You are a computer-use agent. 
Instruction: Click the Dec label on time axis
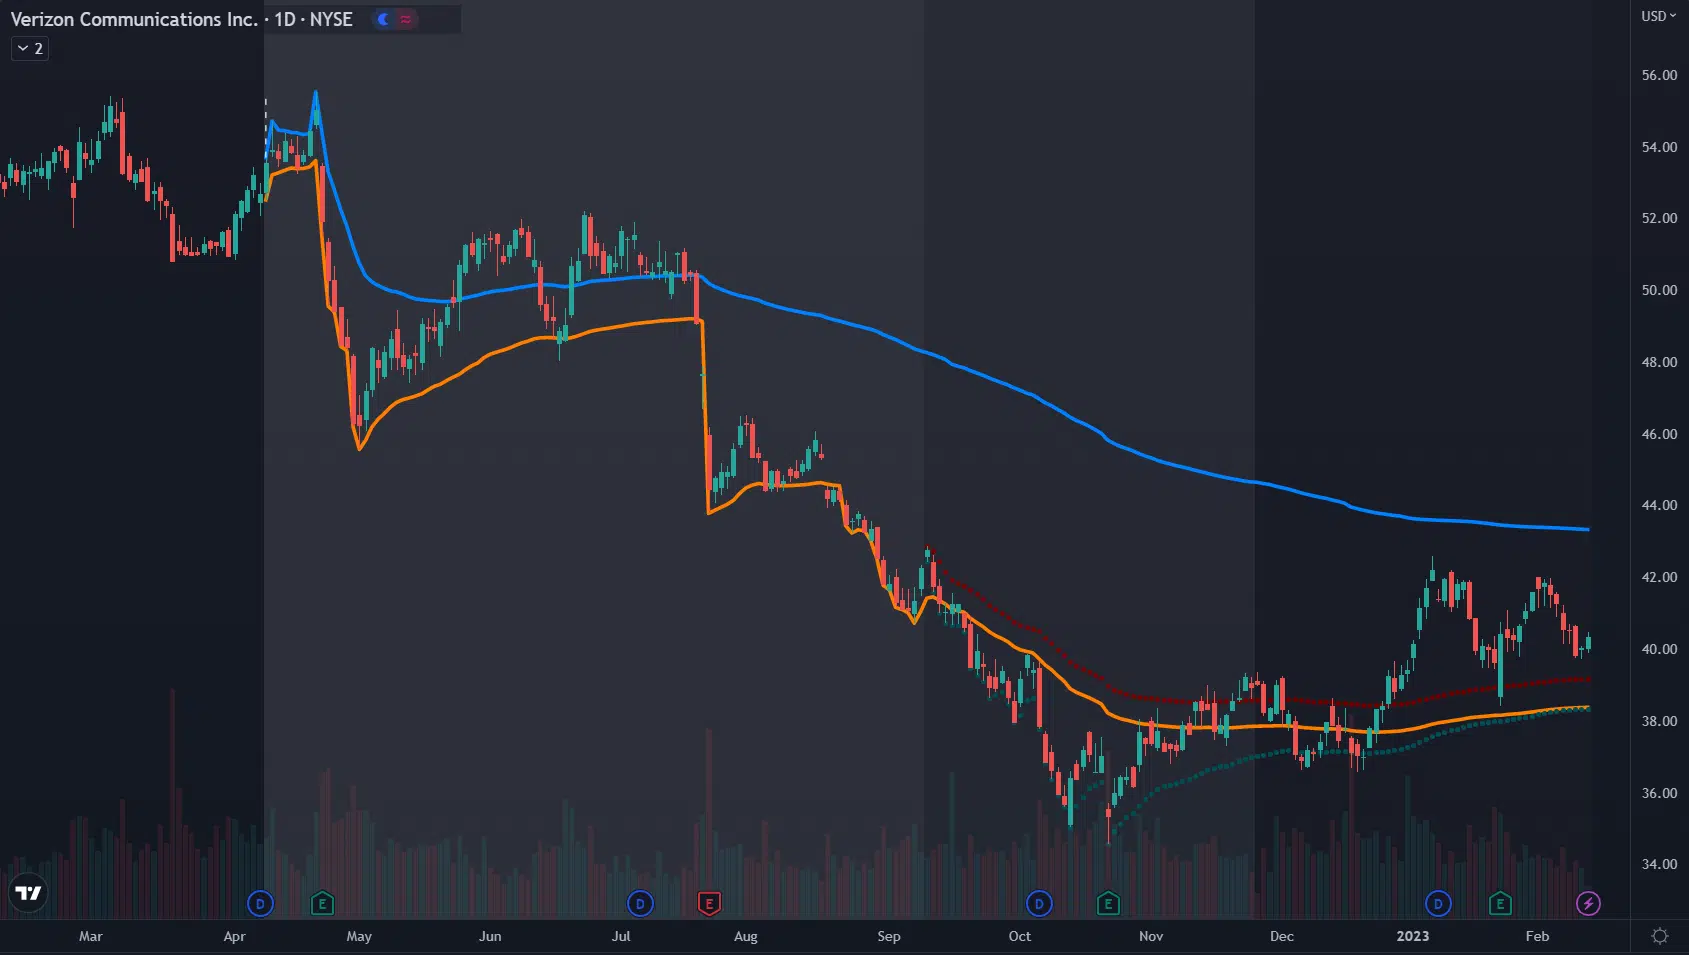[x=1282, y=936]
